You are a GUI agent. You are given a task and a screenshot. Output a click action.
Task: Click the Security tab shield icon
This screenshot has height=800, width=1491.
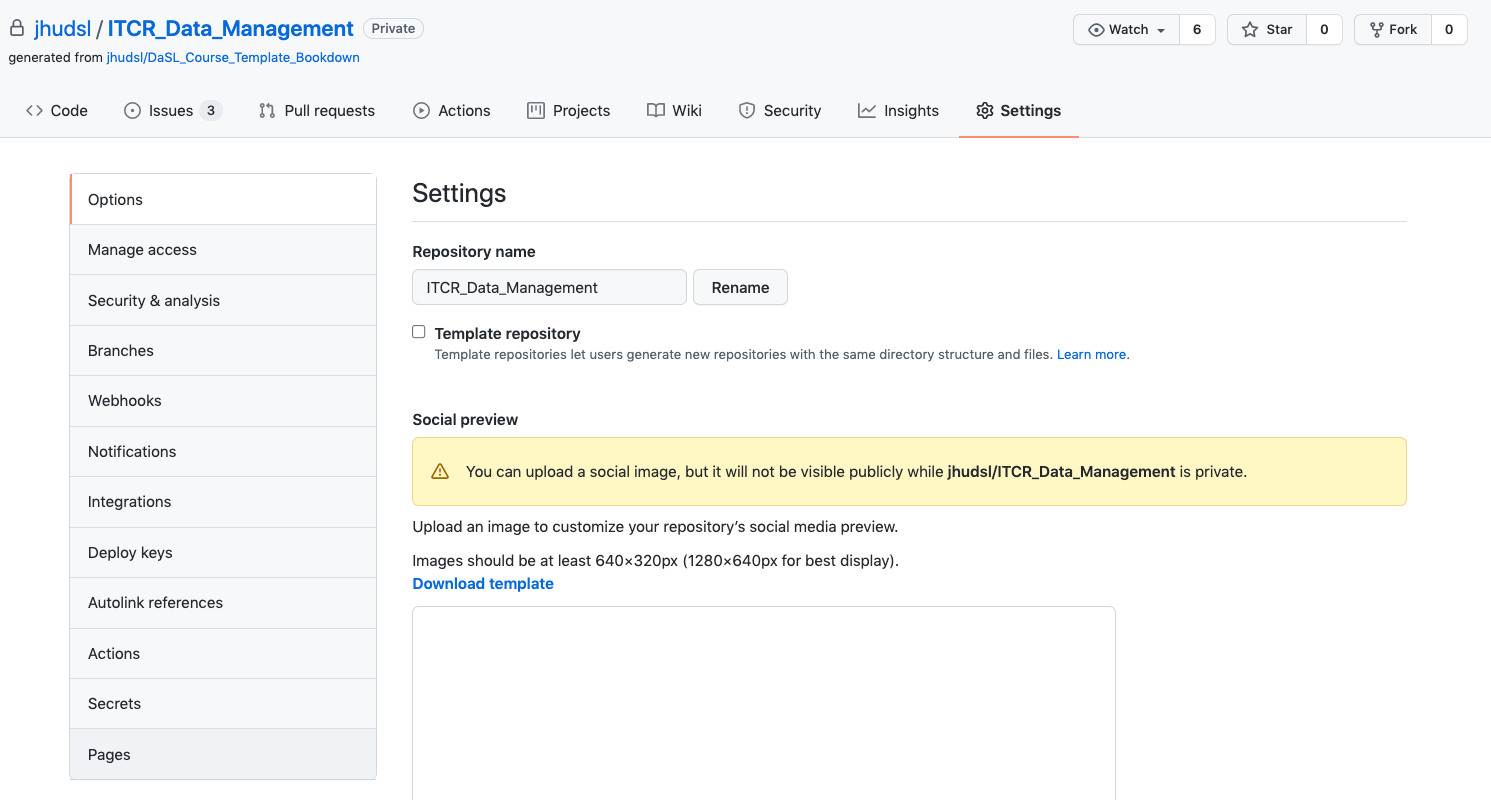click(746, 111)
